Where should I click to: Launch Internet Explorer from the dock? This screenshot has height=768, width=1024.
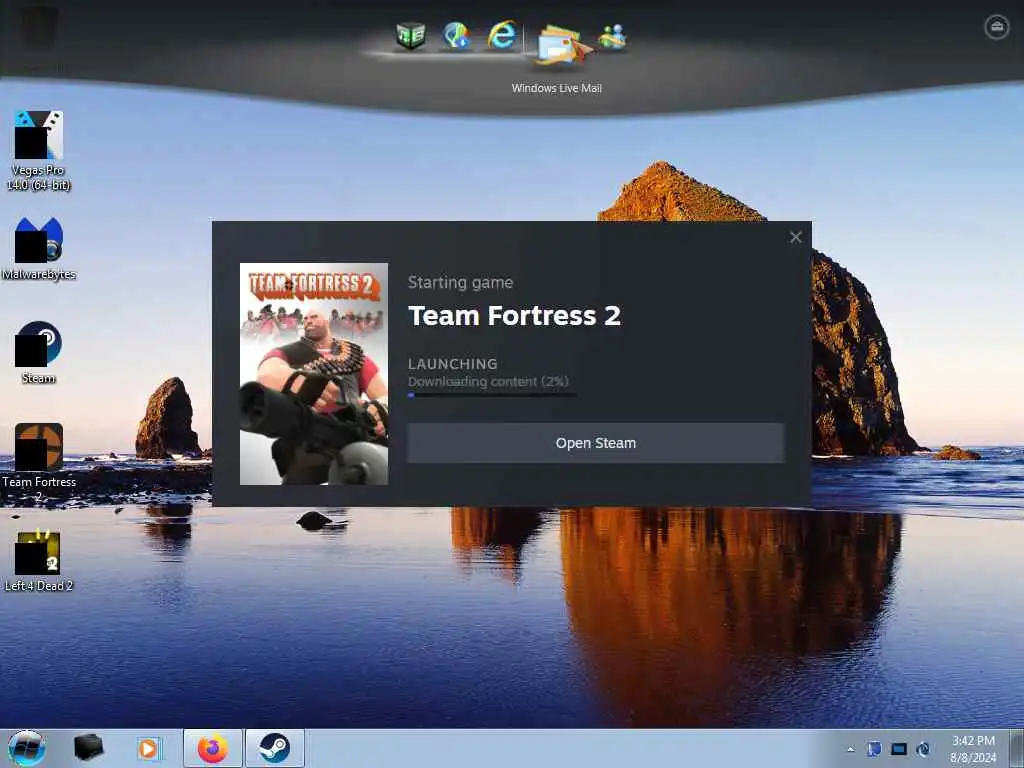pyautogui.click(x=501, y=35)
